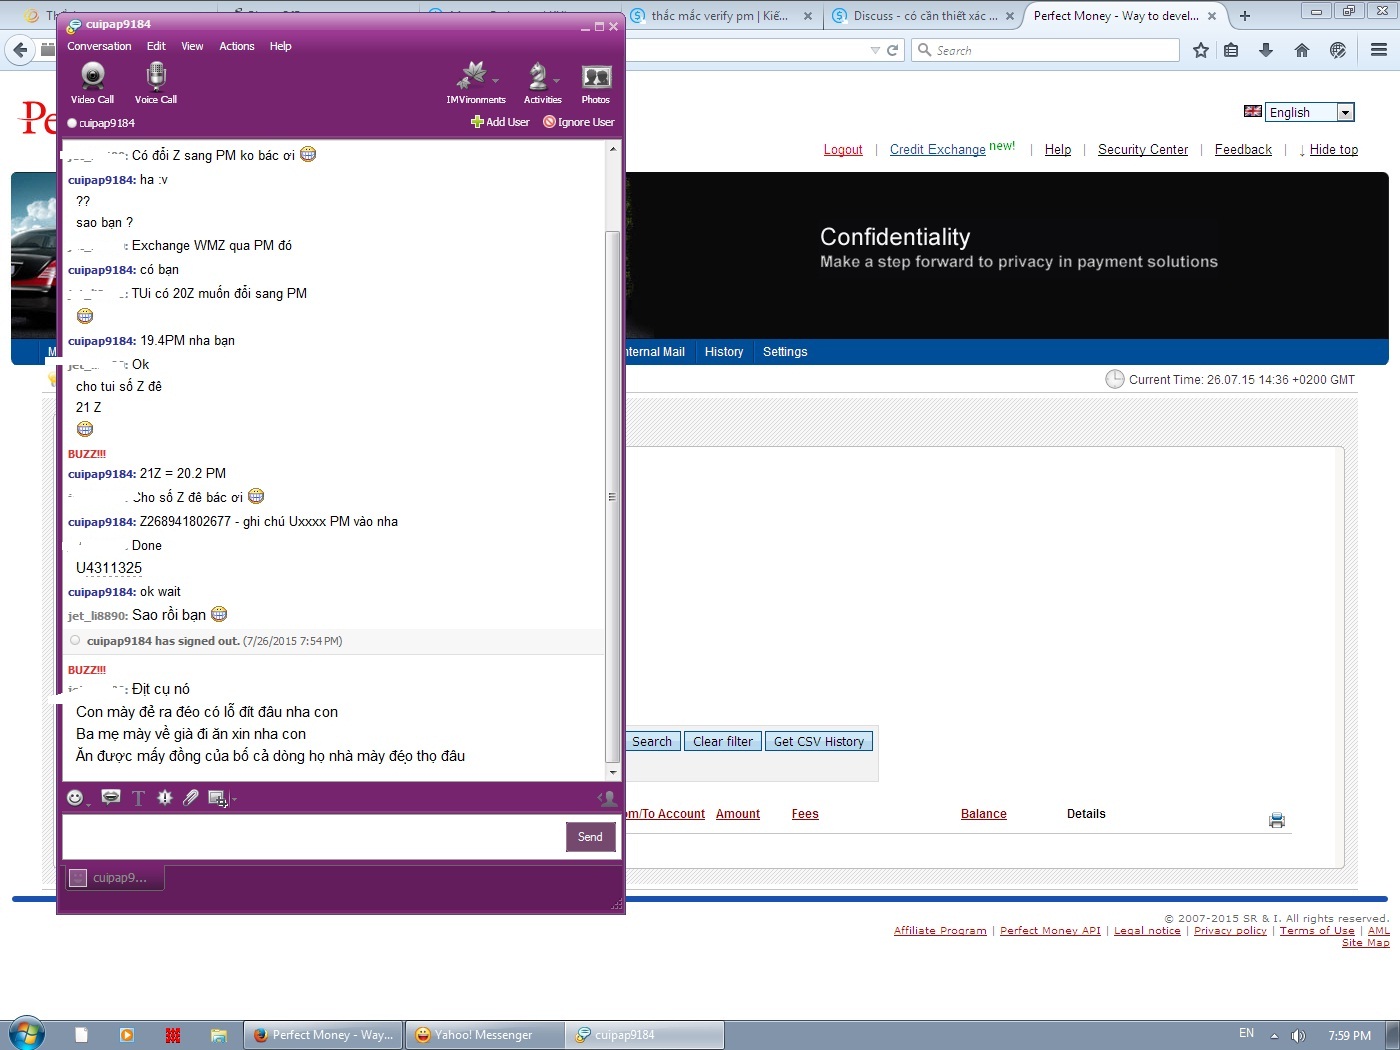The width and height of the screenshot is (1400, 1050).
Task: Show hidden system tray icons
Action: coord(1274,1035)
